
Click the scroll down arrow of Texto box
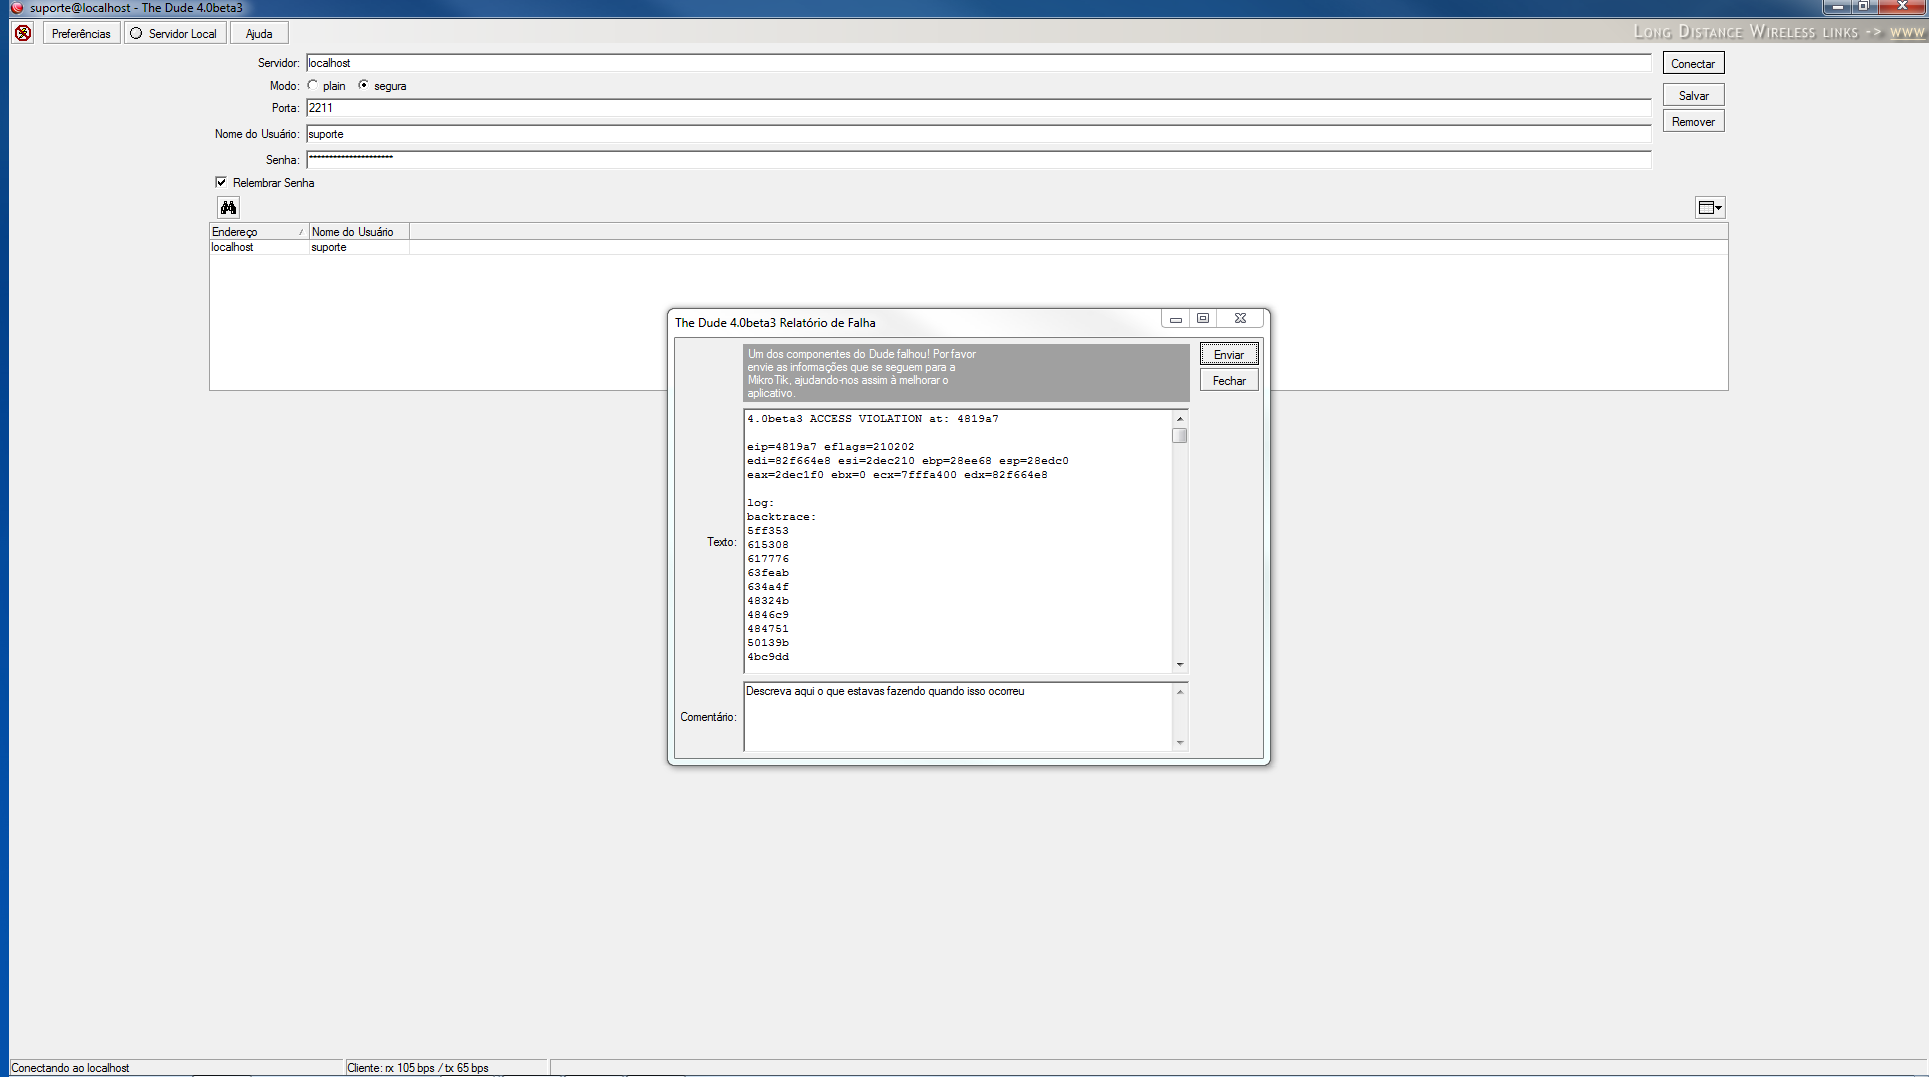1180,665
